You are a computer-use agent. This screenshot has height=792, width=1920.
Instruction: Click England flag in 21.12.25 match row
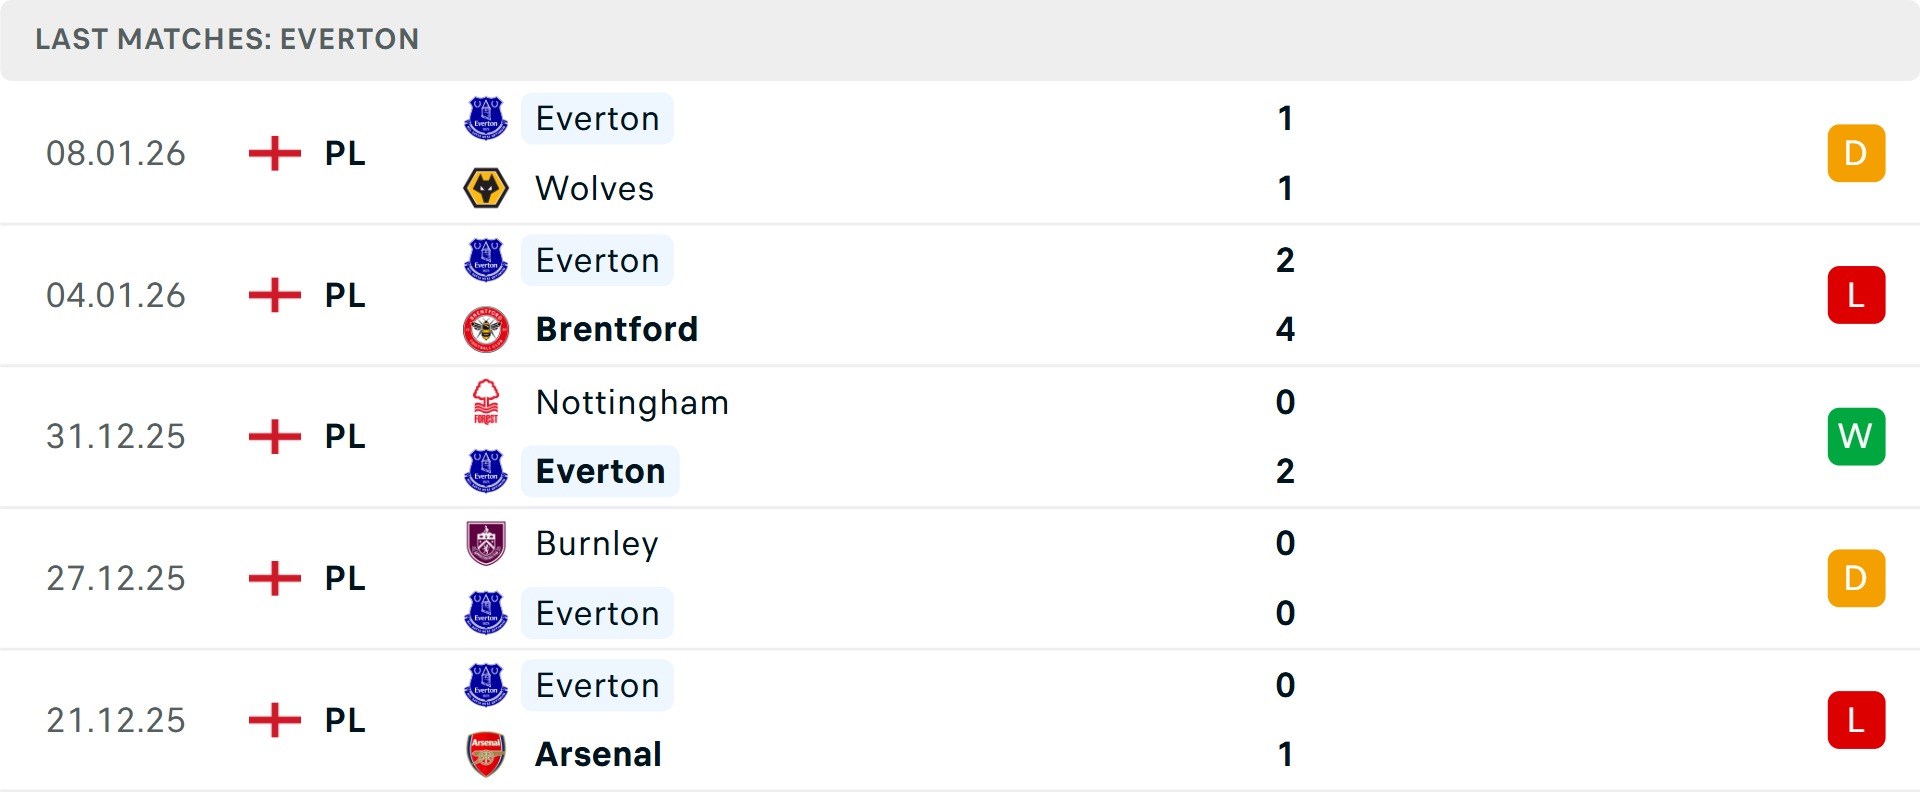coord(275,720)
